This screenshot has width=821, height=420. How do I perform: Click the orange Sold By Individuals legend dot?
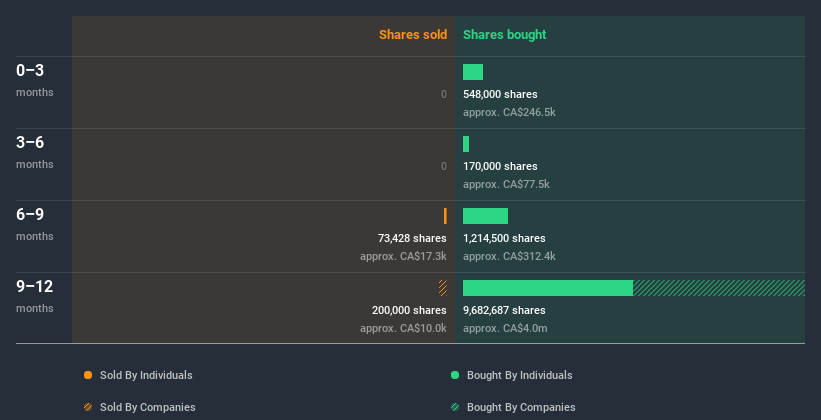pos(88,375)
